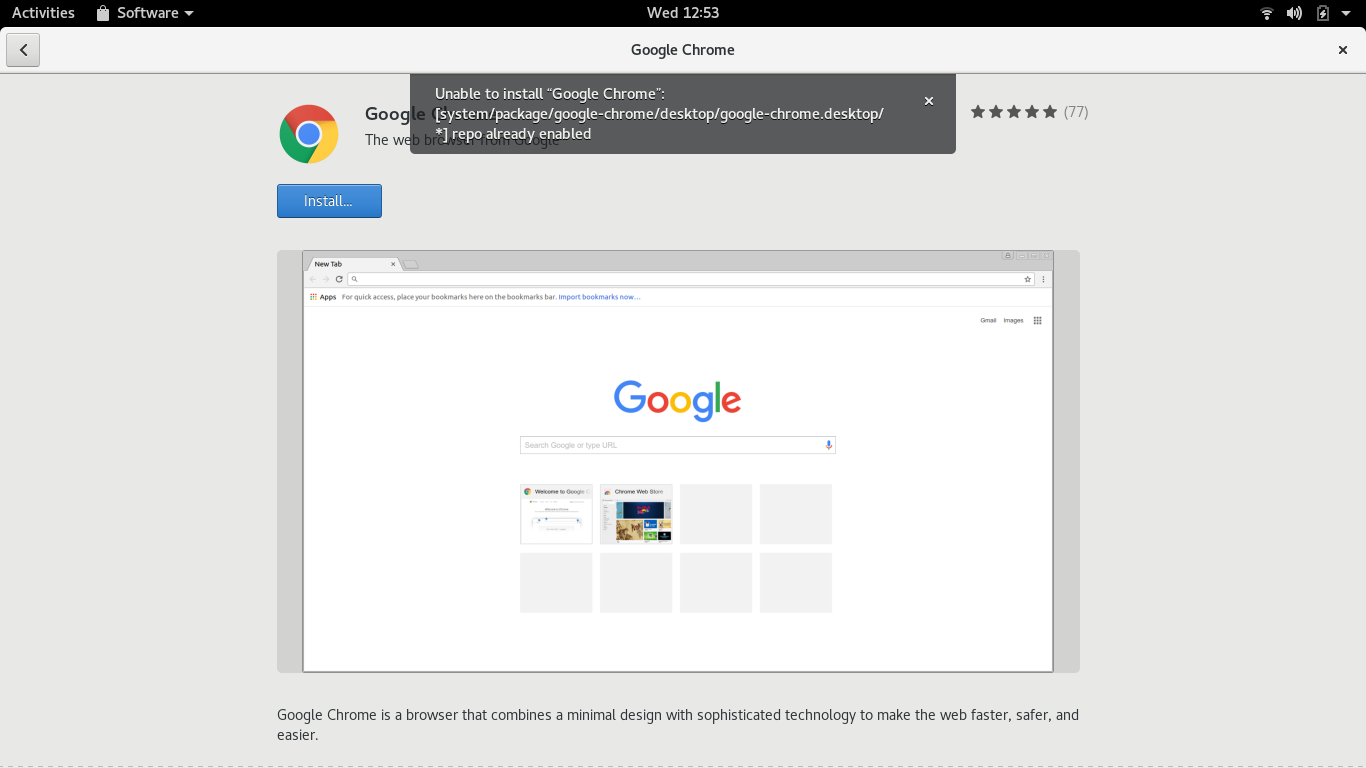Click the battery status icon

(x=1323, y=13)
